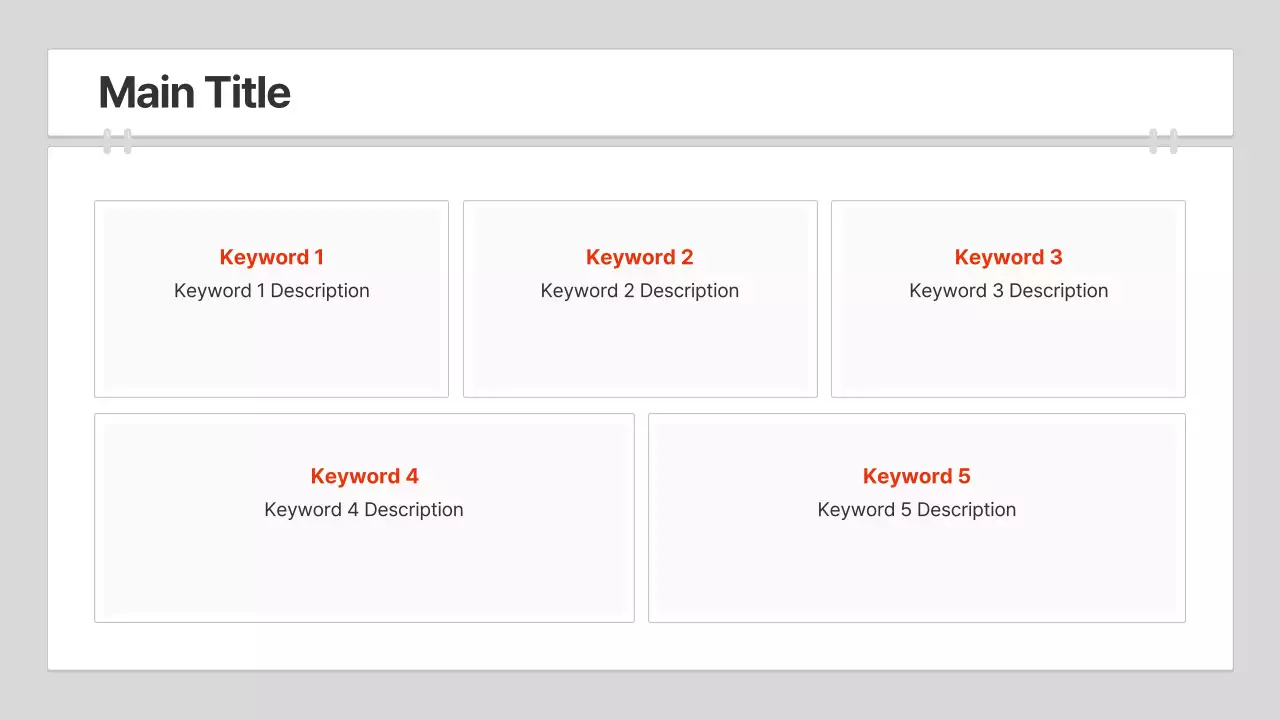Click the Keyword 4 Description text
1280x720 pixels.
tap(363, 509)
